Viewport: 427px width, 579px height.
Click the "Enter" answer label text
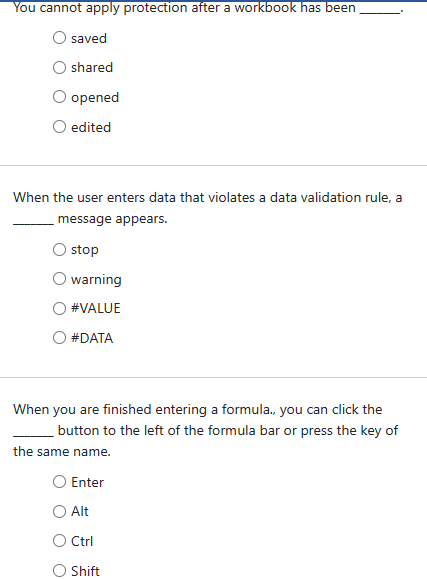[88, 482]
